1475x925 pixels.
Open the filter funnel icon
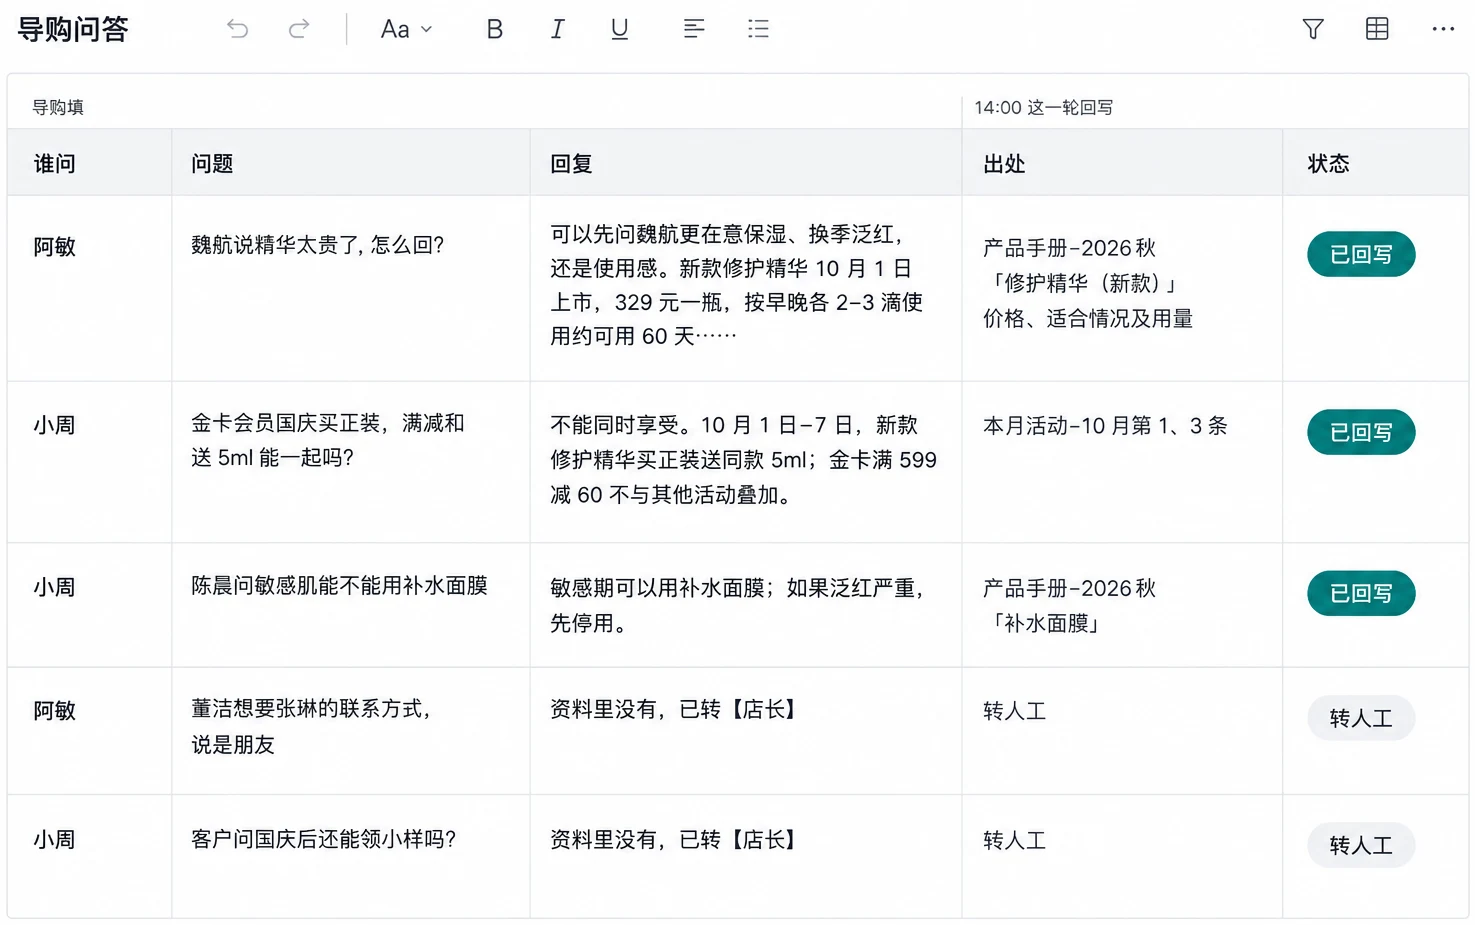click(x=1313, y=29)
